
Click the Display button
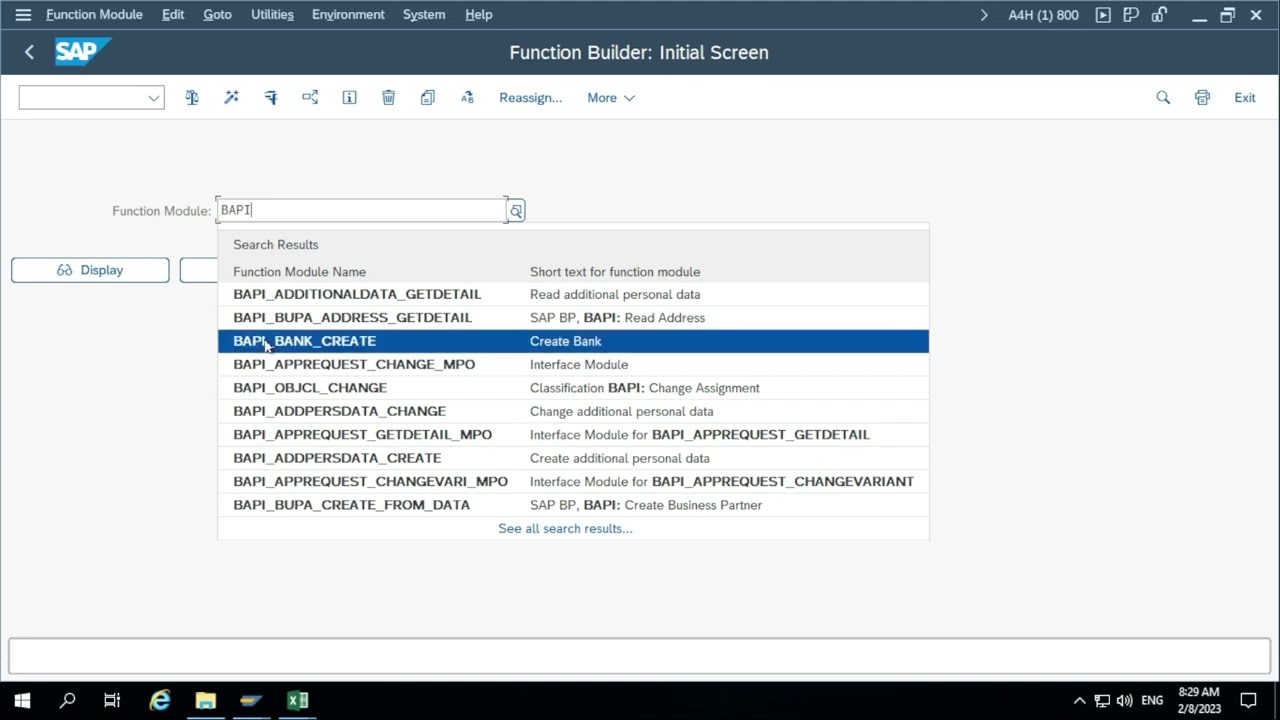tap(90, 270)
